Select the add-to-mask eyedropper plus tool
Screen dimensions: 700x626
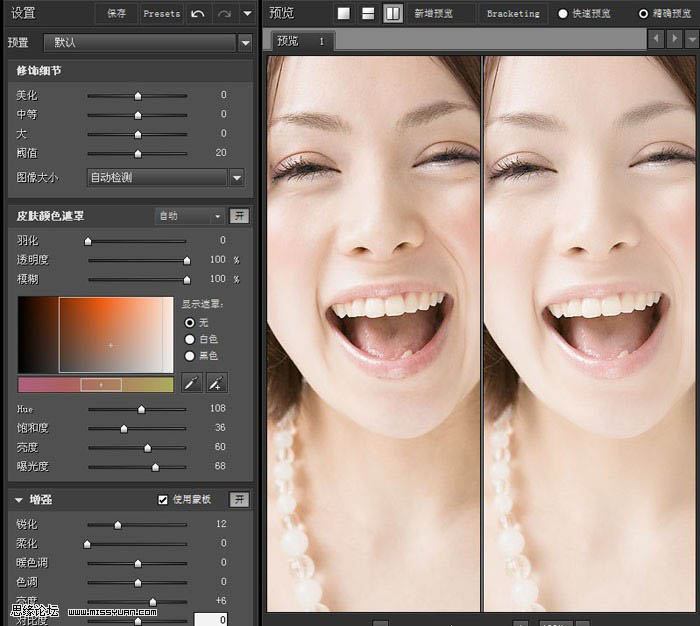[x=216, y=383]
